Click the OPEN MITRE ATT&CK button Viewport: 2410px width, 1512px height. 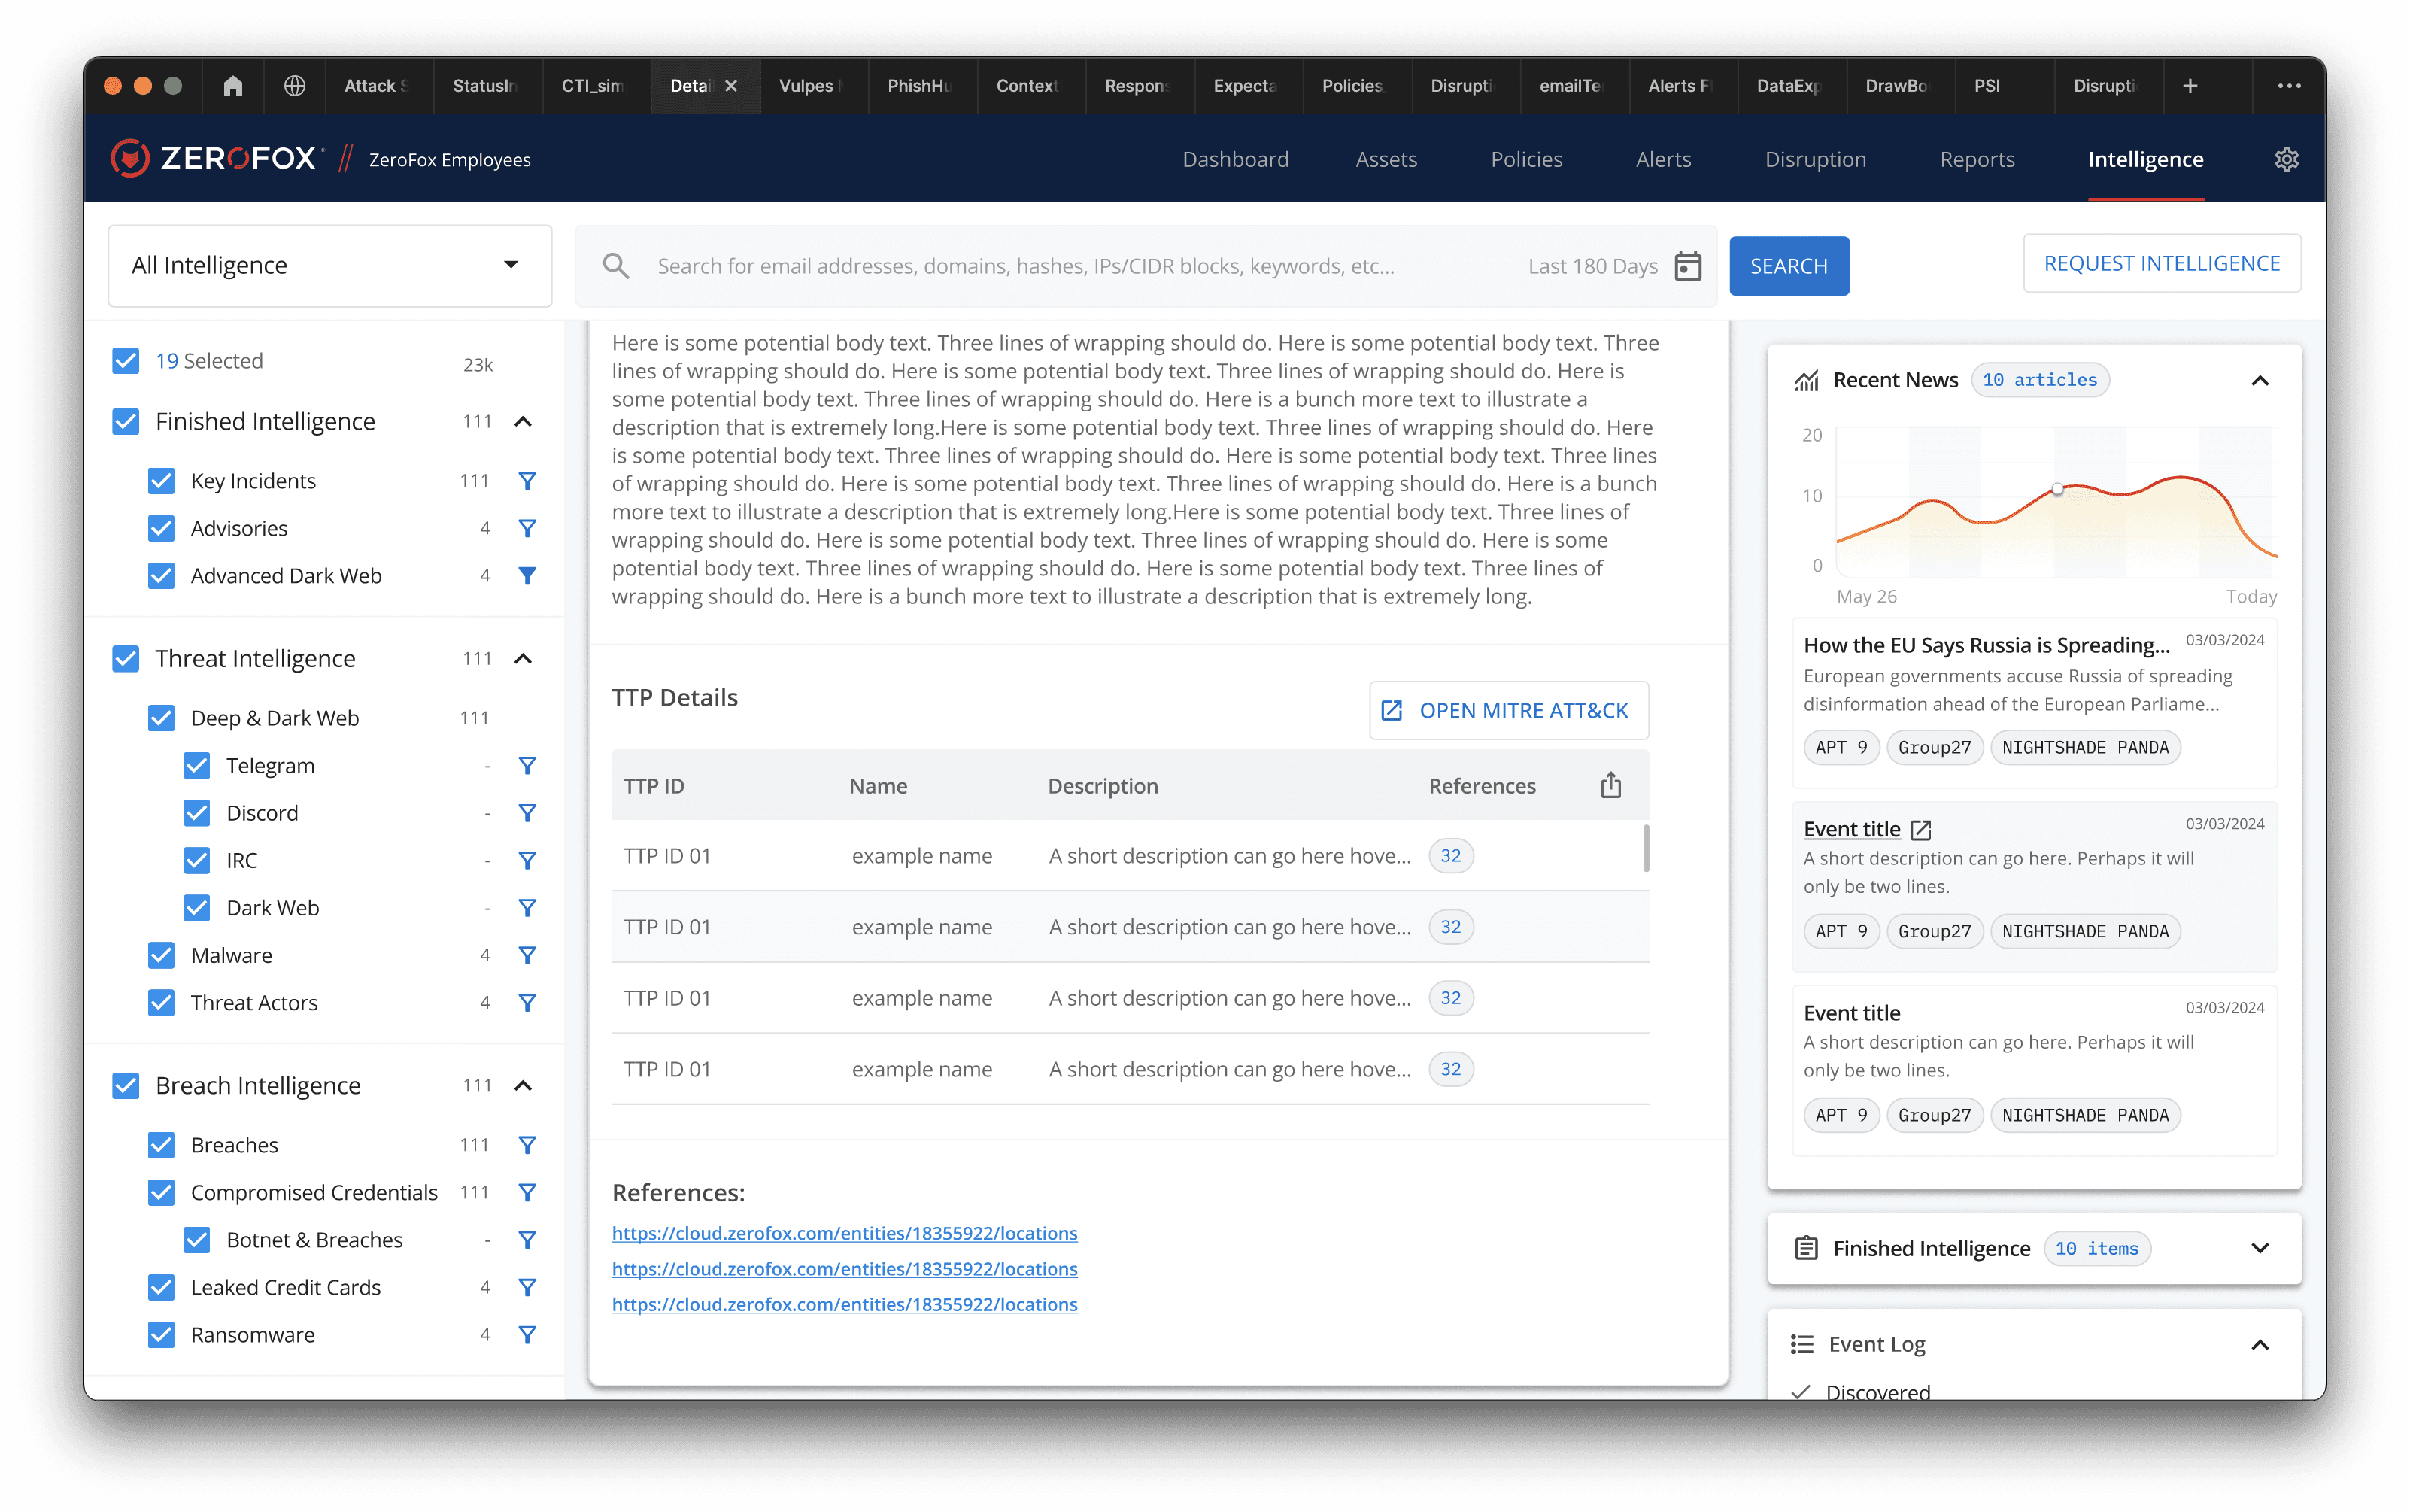pos(1508,711)
